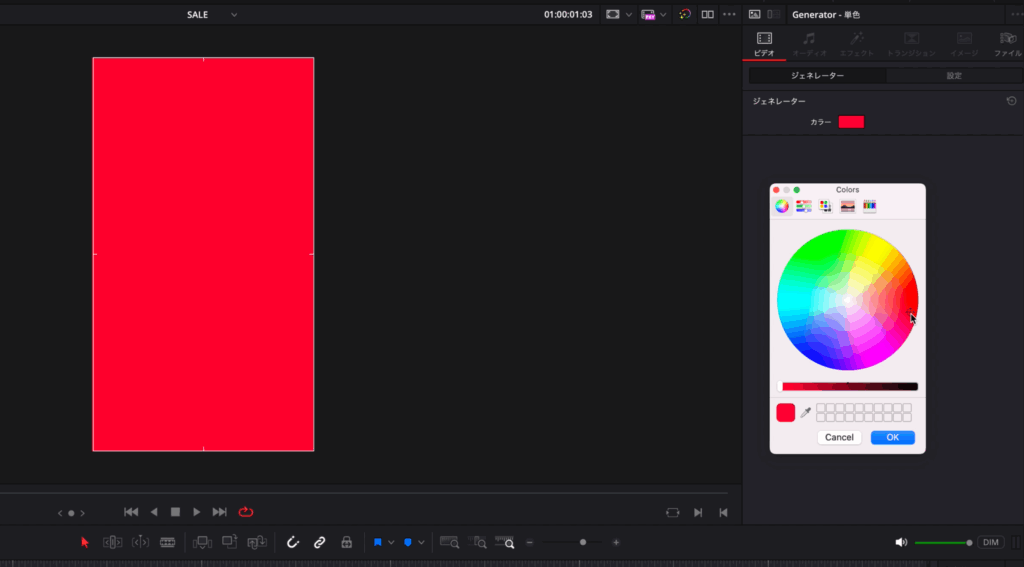The width and height of the screenshot is (1024, 567).
Task: Select the Image Palettes picker mode
Action: 848,206
